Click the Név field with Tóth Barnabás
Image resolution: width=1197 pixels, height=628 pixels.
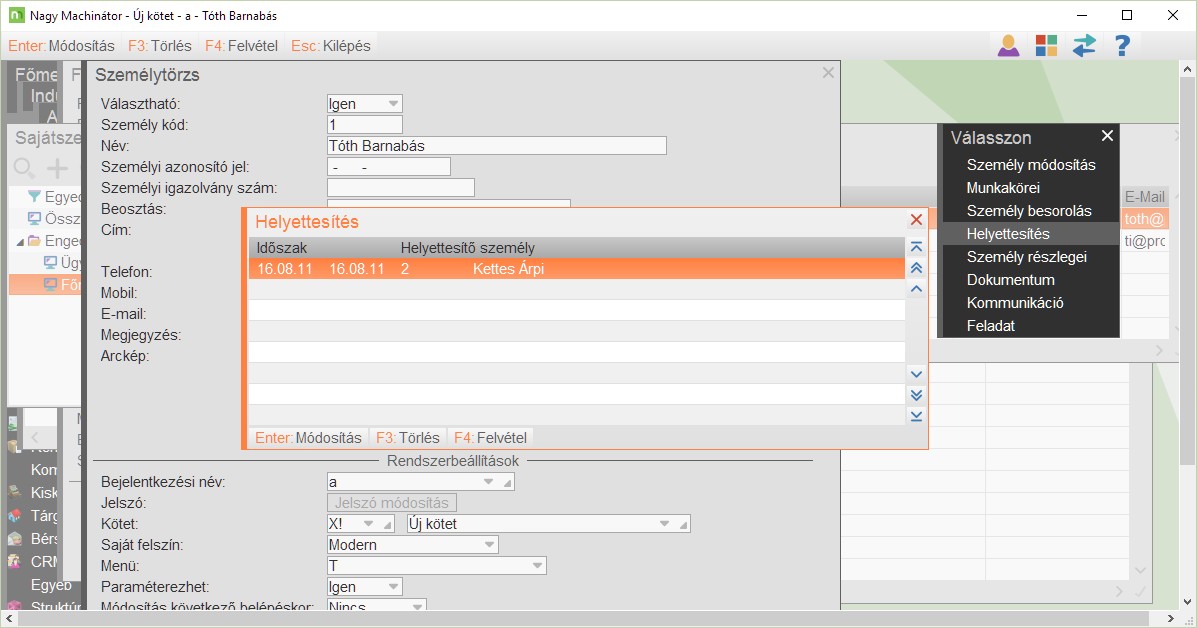(496, 146)
